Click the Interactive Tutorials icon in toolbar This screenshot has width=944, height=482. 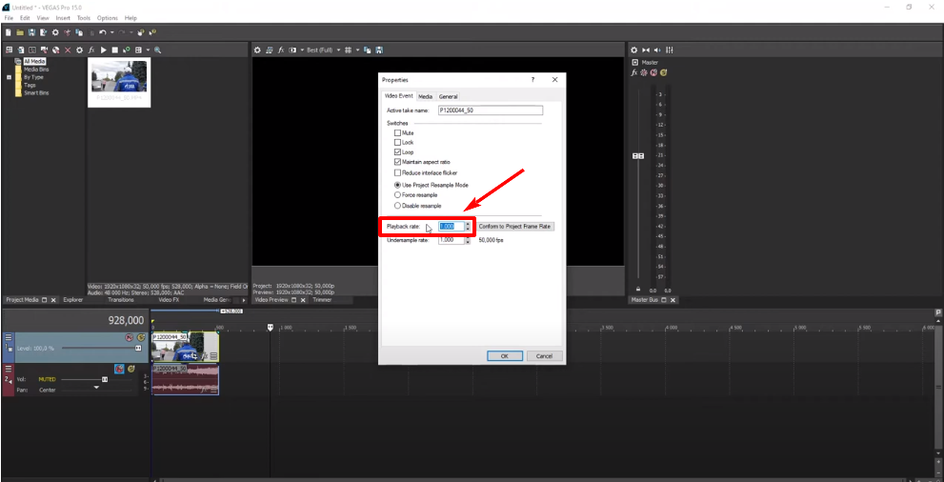click(141, 32)
